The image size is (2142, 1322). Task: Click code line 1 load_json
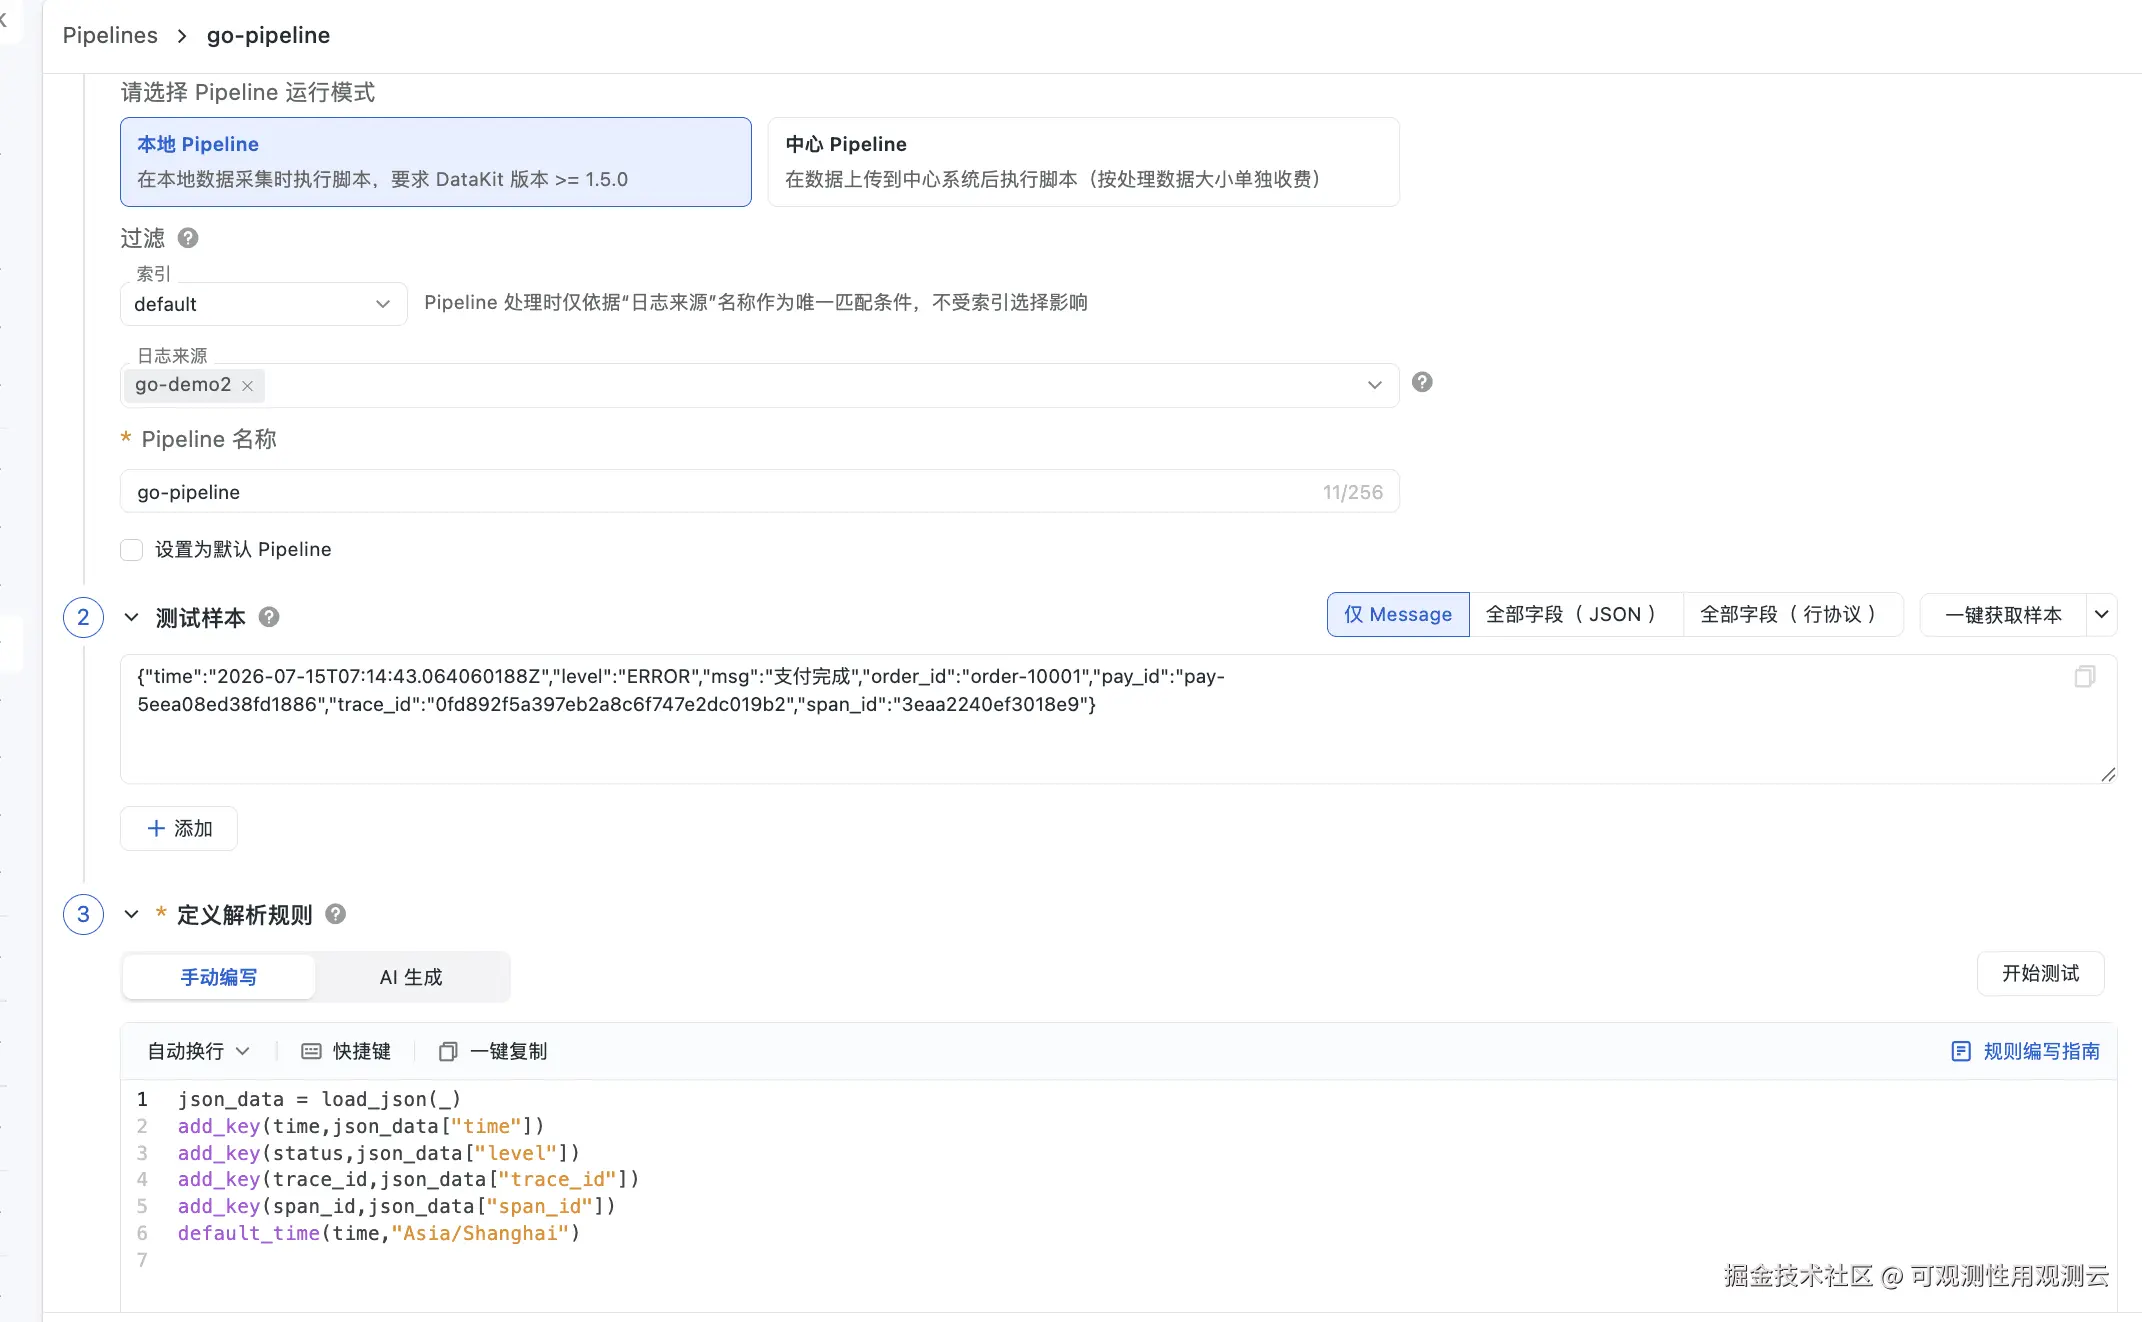pos(320,1099)
